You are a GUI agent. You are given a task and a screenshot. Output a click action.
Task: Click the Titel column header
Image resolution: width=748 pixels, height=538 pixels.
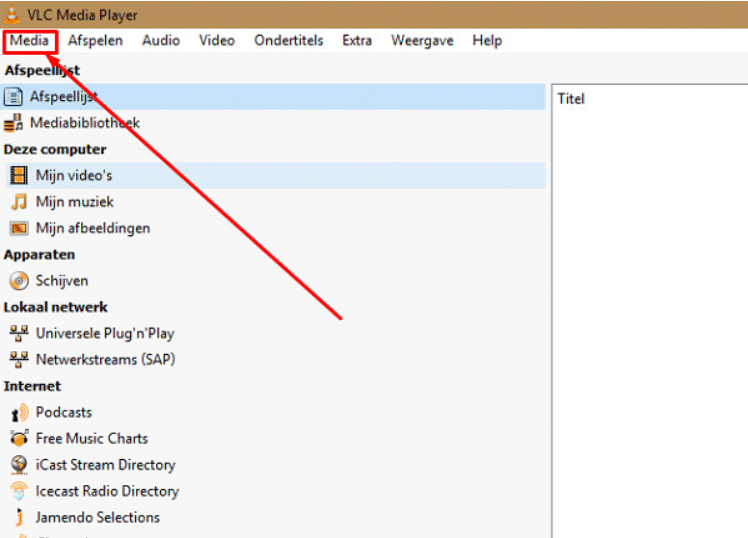571,99
